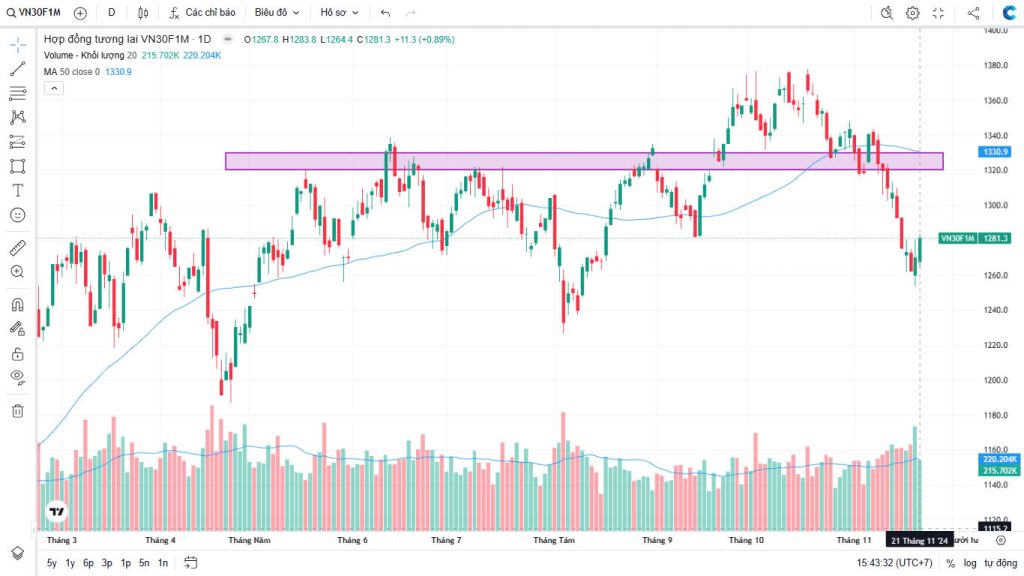
Task: Click the tự động auto-scale button
Action: (1000, 563)
